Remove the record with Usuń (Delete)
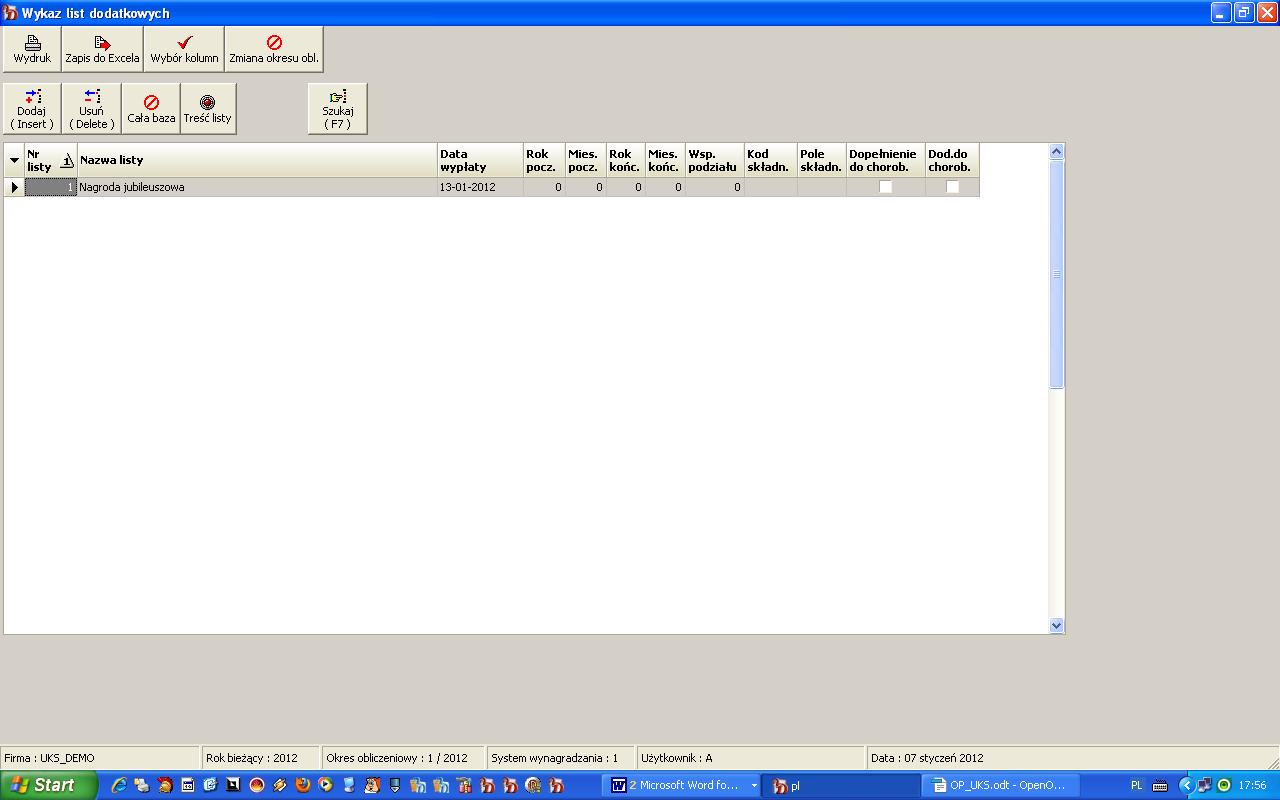This screenshot has width=1280, height=800. 91,108
